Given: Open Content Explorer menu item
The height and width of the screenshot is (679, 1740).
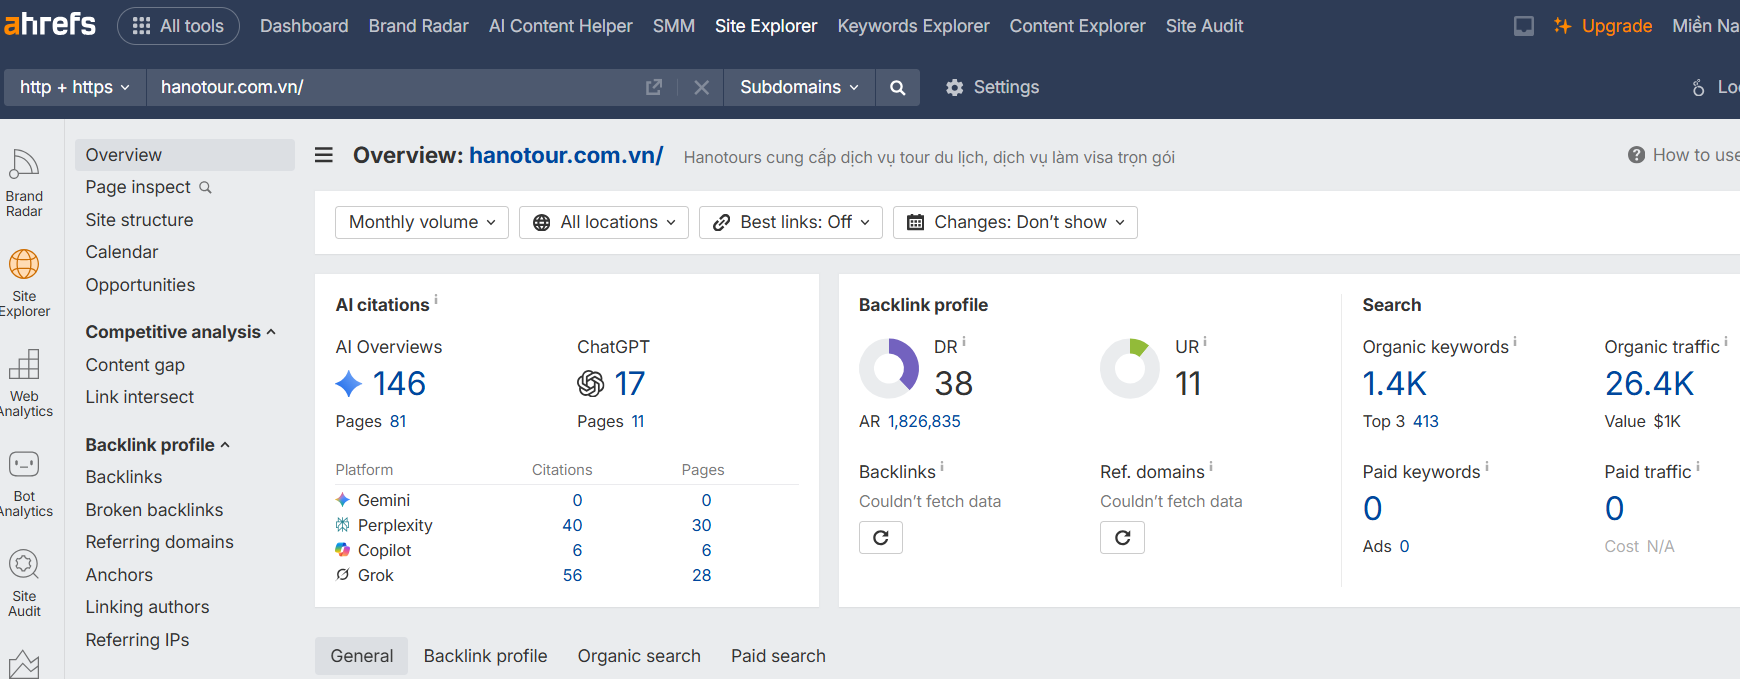Looking at the screenshot, I should tap(1077, 26).
